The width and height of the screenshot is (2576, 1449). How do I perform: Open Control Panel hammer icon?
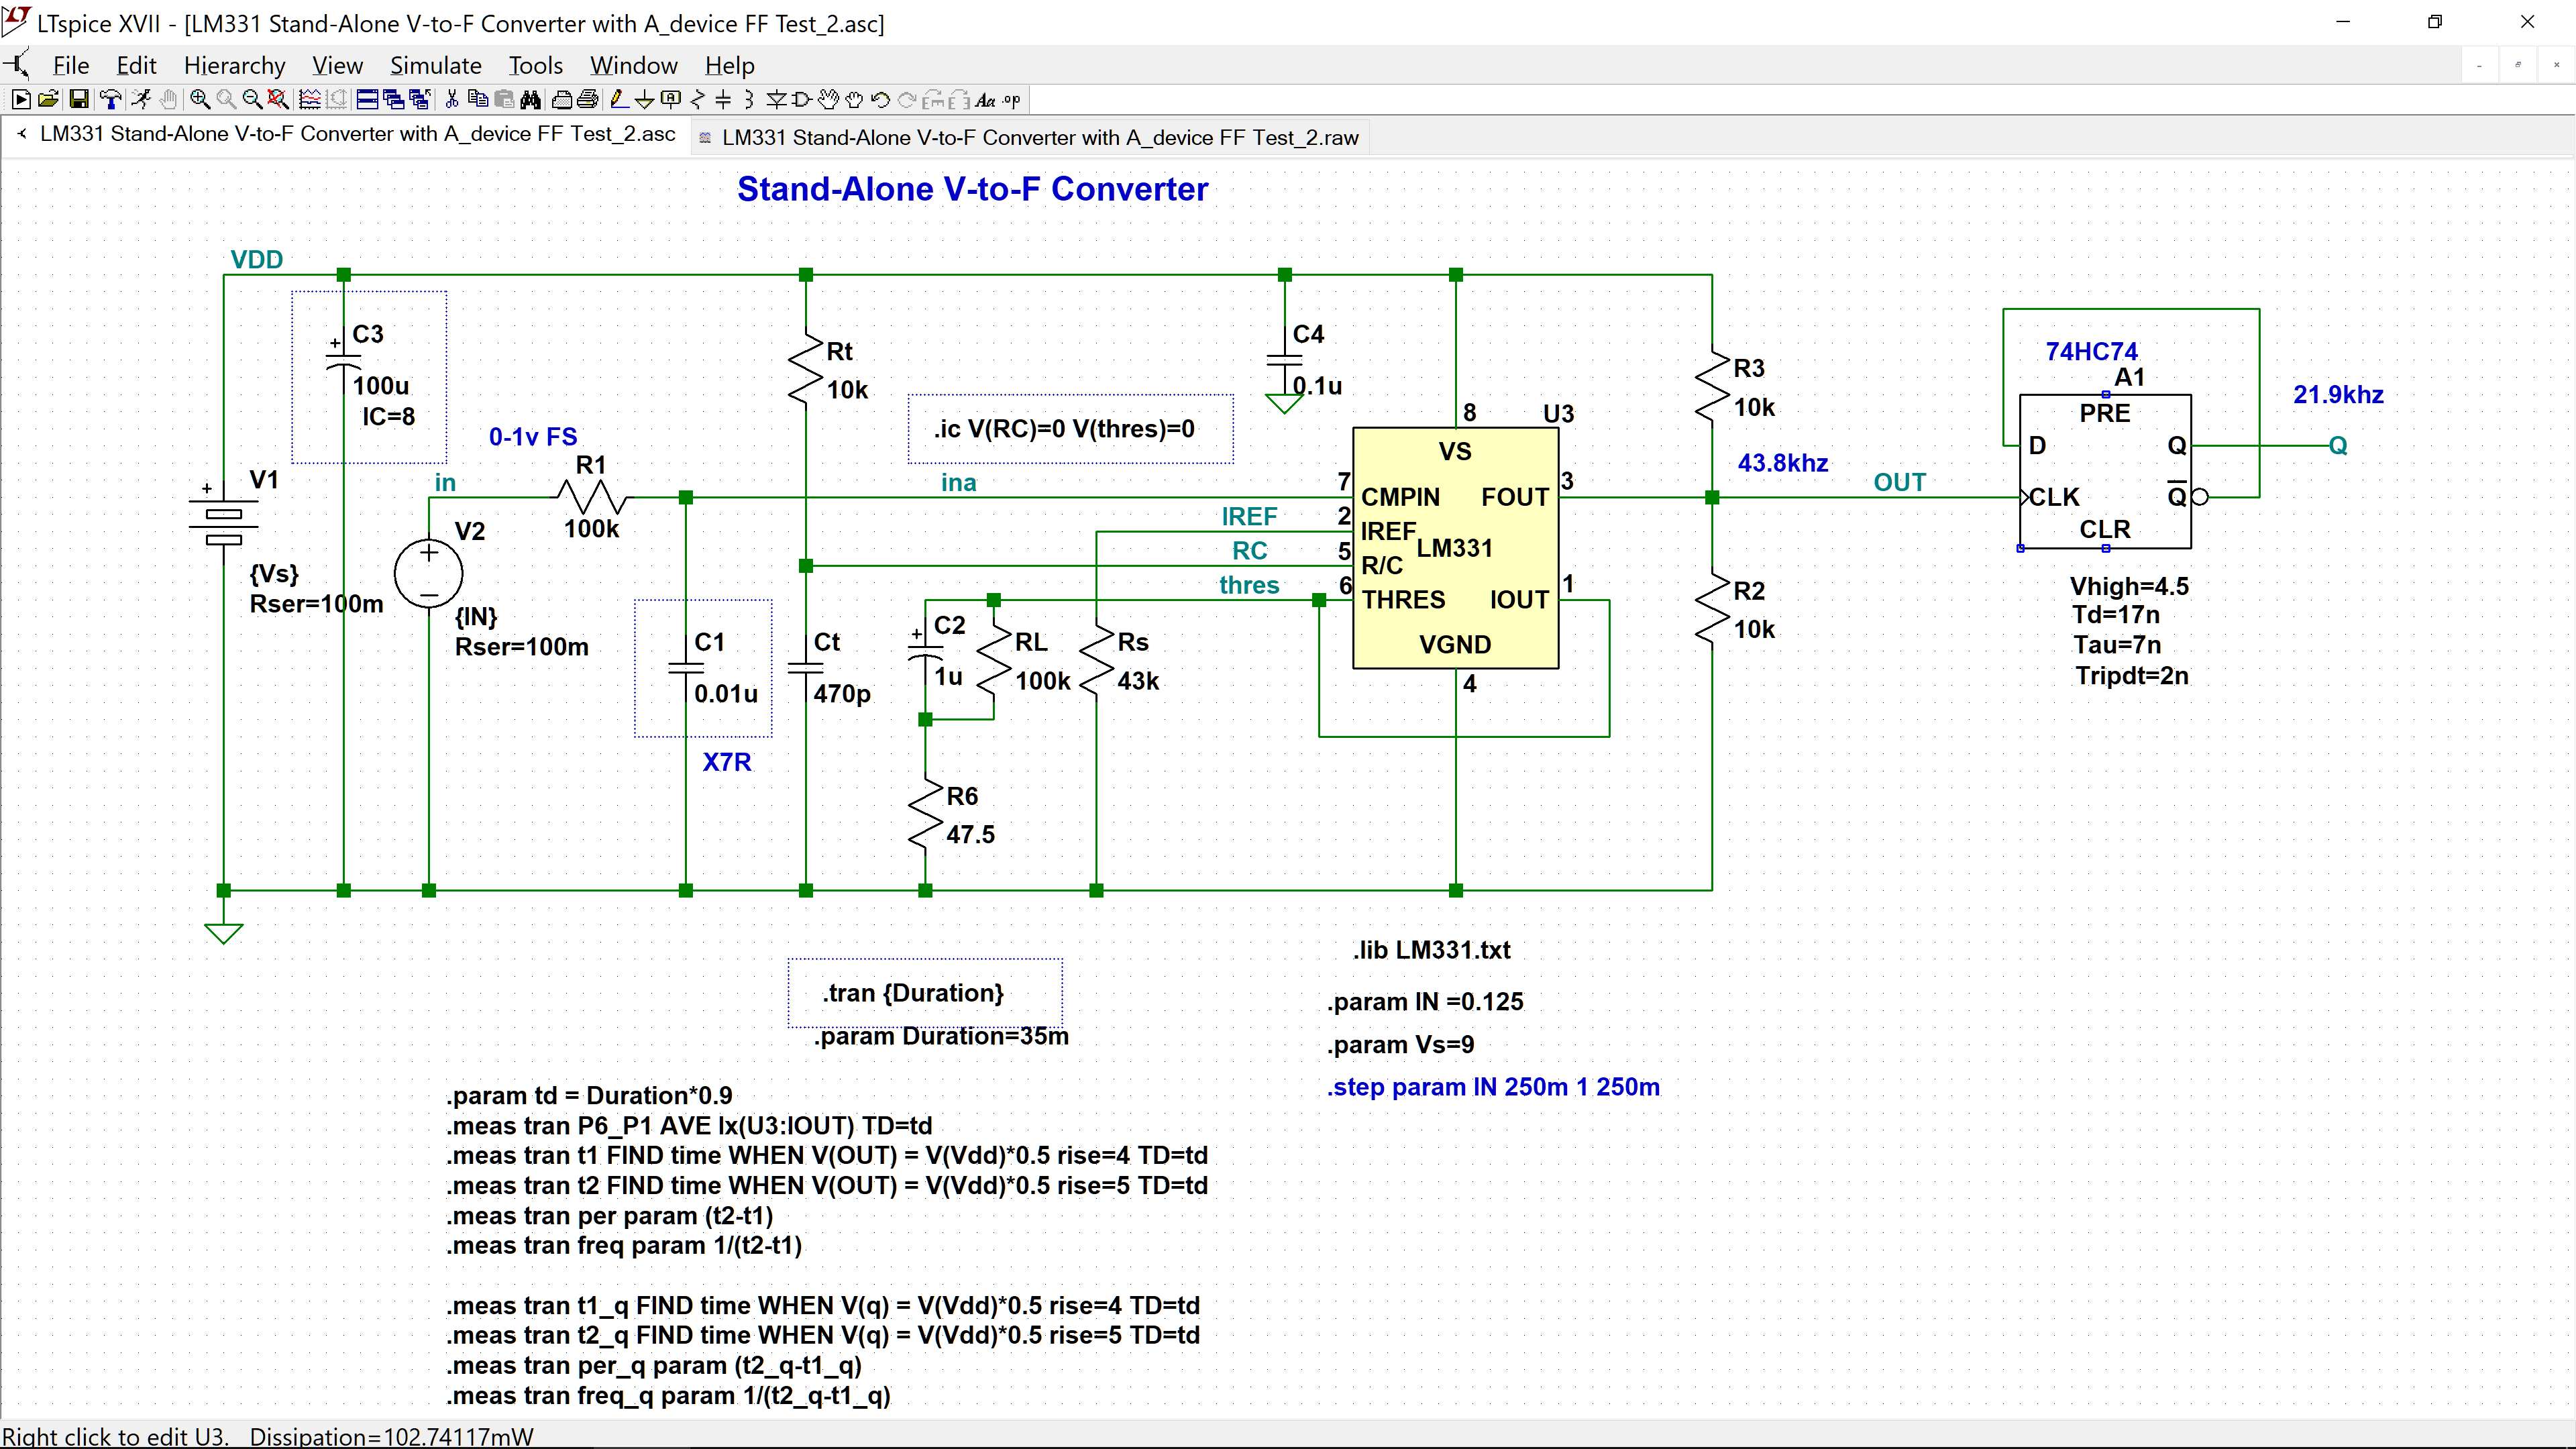(x=111, y=100)
